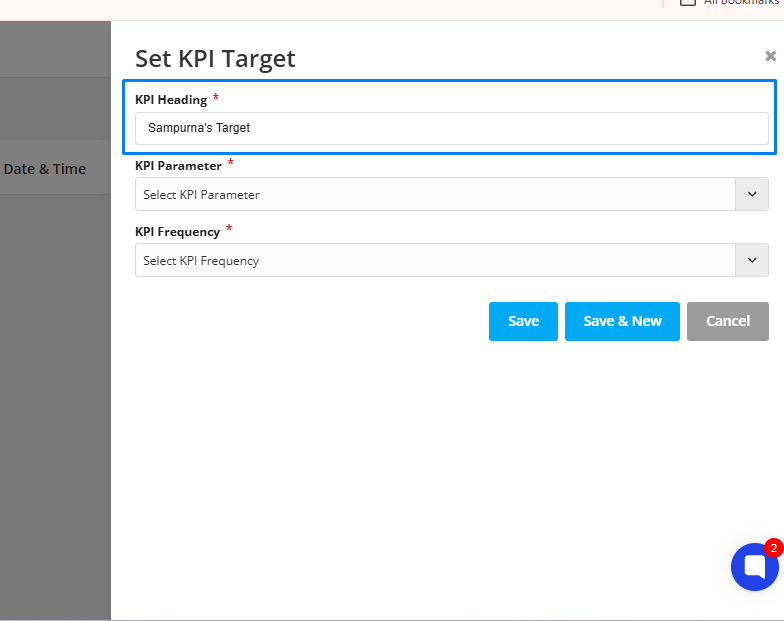Open the All Bookmarks folder icon
Screen dimensions: 784x621
(x=688, y=2)
